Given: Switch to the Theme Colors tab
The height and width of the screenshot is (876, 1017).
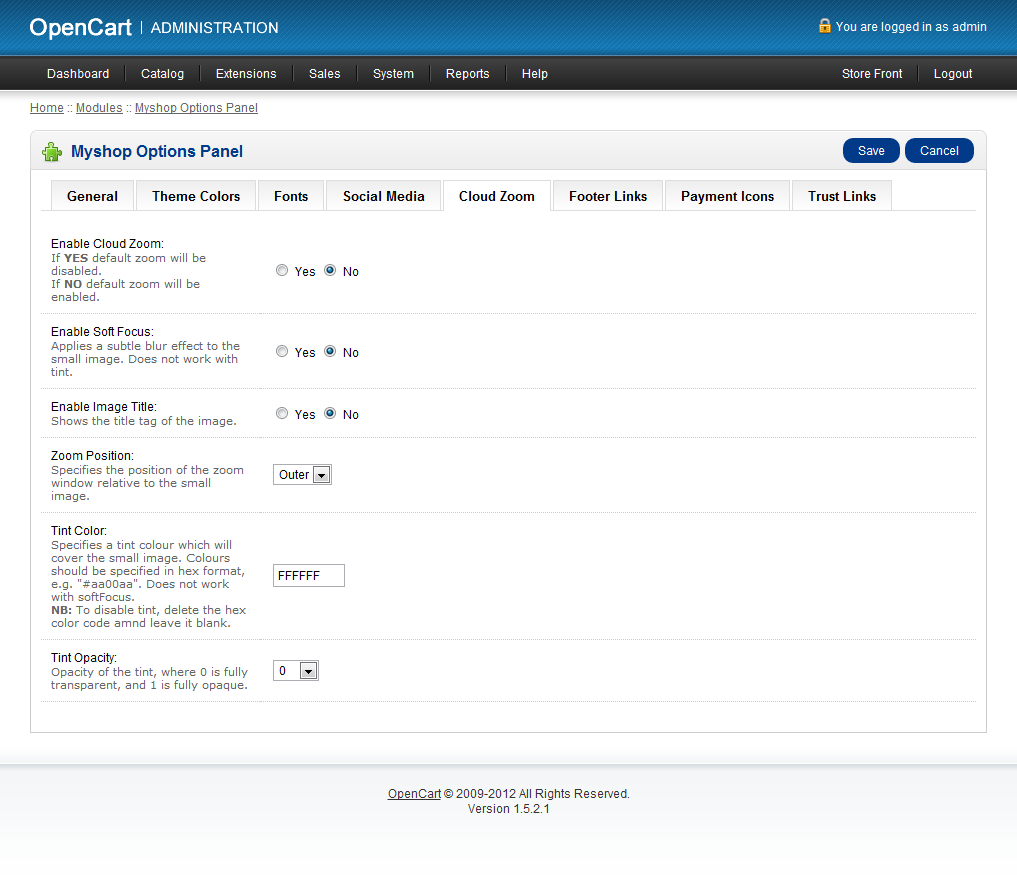Looking at the screenshot, I should pos(196,196).
